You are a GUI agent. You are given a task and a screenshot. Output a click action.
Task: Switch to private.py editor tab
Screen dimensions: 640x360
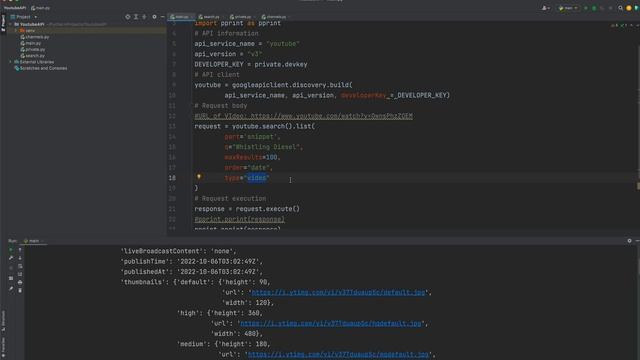(x=242, y=17)
